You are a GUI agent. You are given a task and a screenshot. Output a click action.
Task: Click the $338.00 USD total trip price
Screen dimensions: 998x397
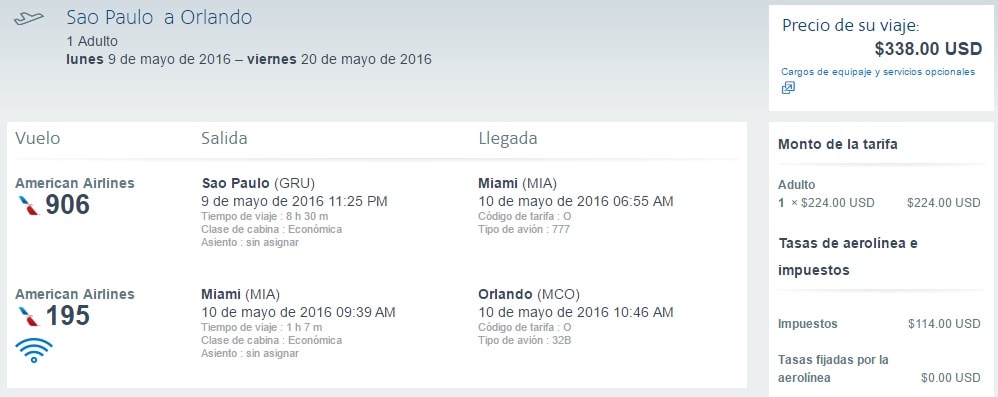(929, 49)
